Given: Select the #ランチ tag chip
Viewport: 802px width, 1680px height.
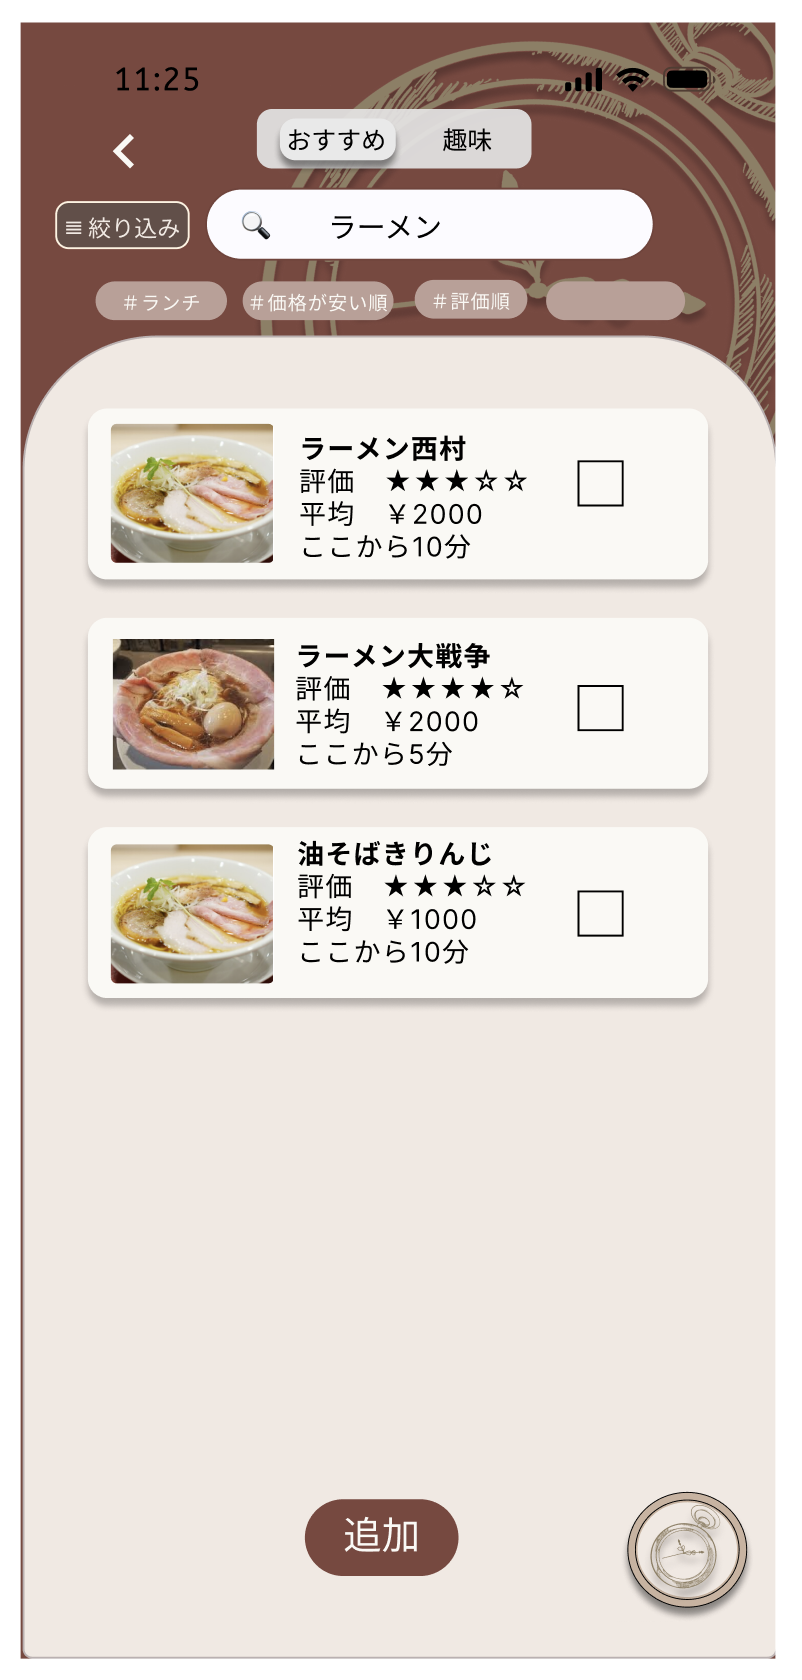Looking at the screenshot, I should pos(161,302).
